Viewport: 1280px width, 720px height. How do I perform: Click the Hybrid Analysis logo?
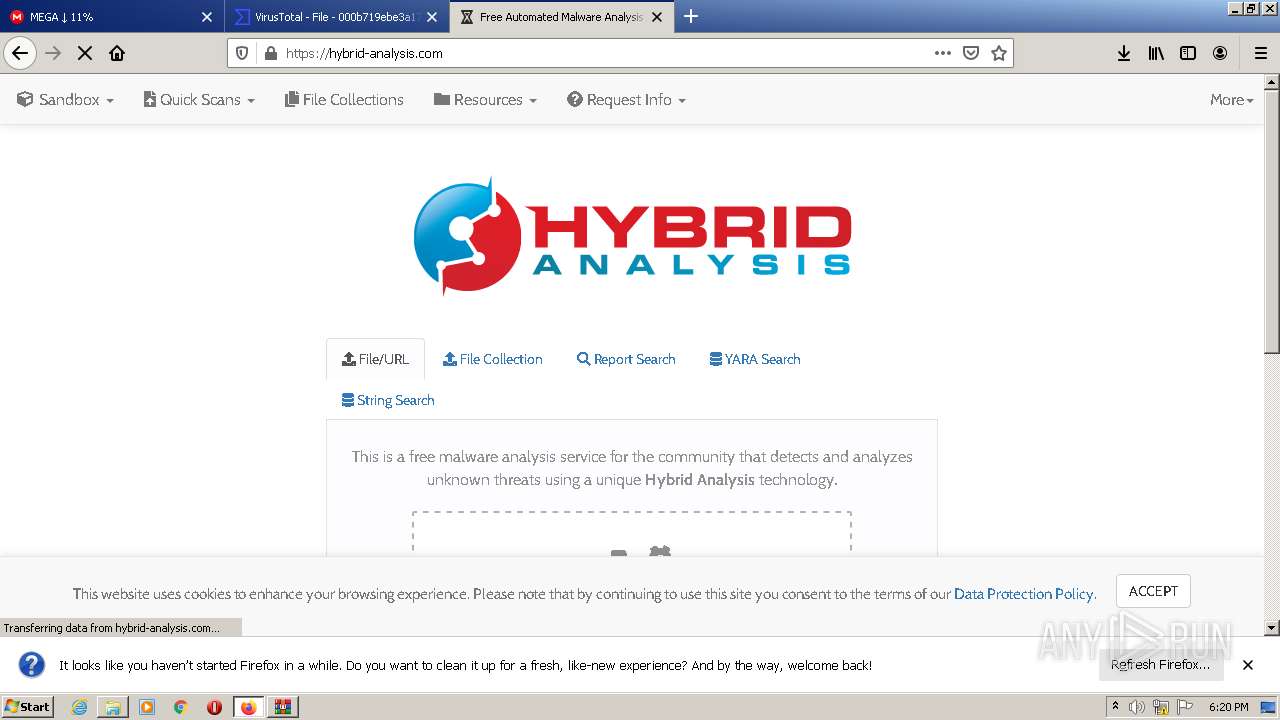point(632,236)
